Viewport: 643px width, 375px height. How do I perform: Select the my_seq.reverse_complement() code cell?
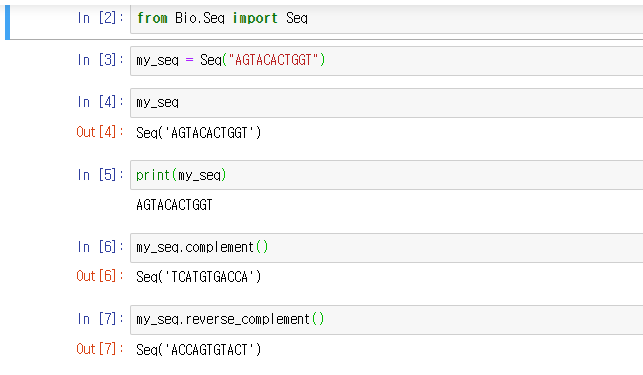tap(386, 320)
